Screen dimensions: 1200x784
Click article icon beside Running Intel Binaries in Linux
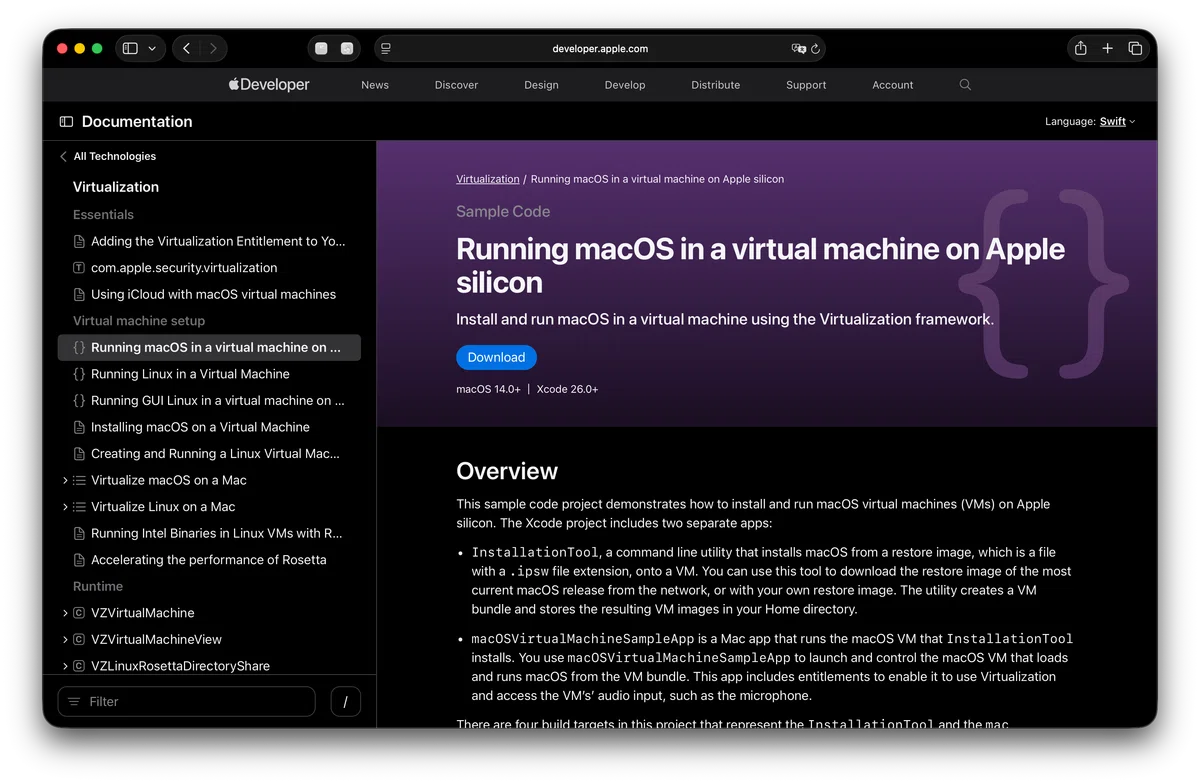(x=80, y=533)
